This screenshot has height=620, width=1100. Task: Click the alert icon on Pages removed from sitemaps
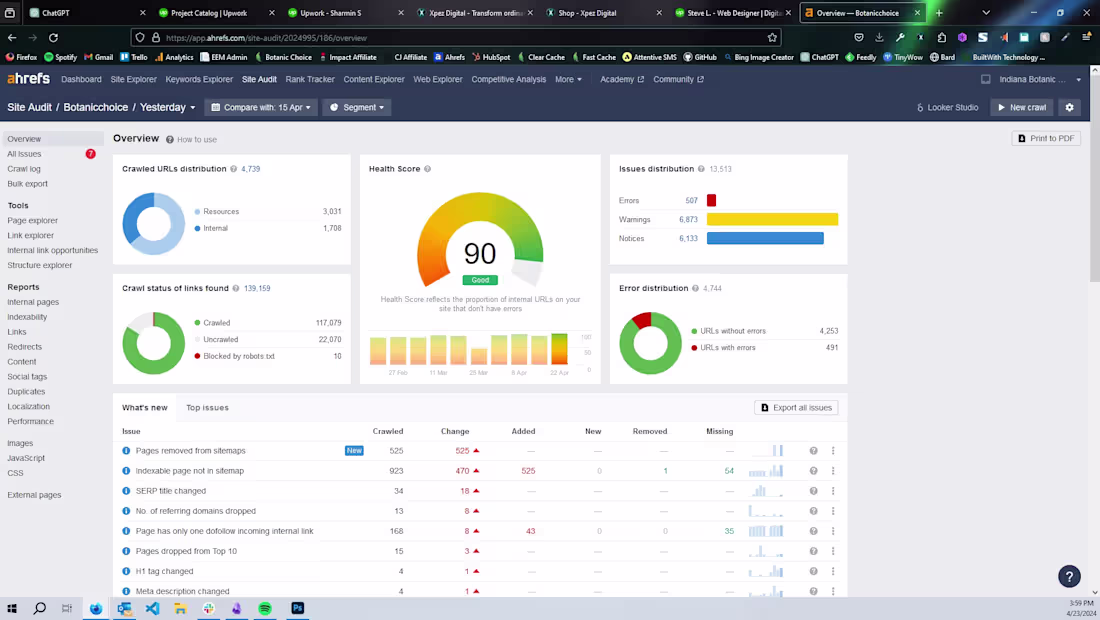pyautogui.click(x=124, y=451)
